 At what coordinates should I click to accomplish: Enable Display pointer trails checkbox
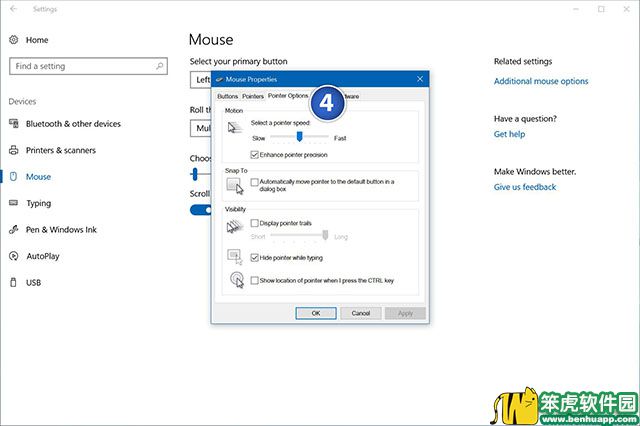[x=255, y=223]
